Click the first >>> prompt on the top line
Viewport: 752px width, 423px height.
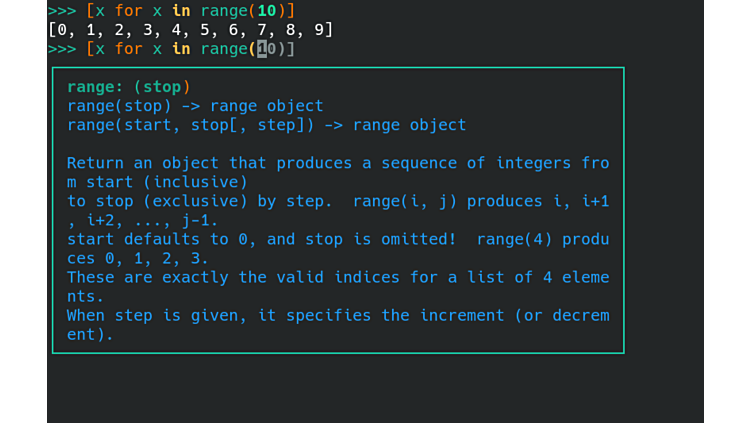[62, 11]
